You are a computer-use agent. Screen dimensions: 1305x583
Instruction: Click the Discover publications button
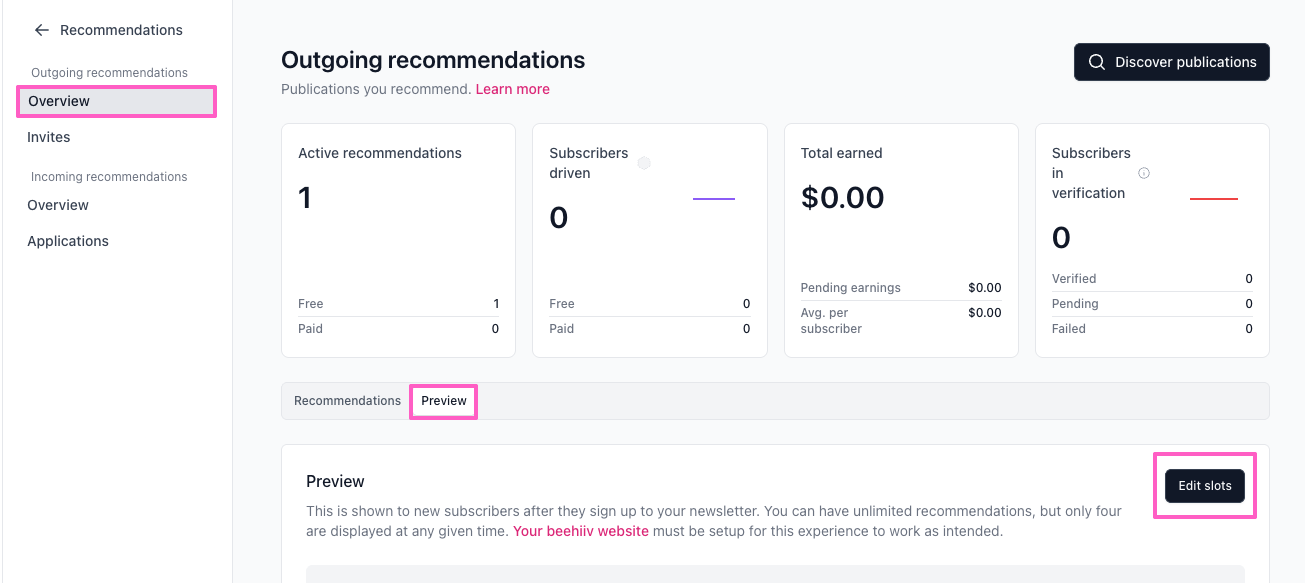coord(1172,62)
